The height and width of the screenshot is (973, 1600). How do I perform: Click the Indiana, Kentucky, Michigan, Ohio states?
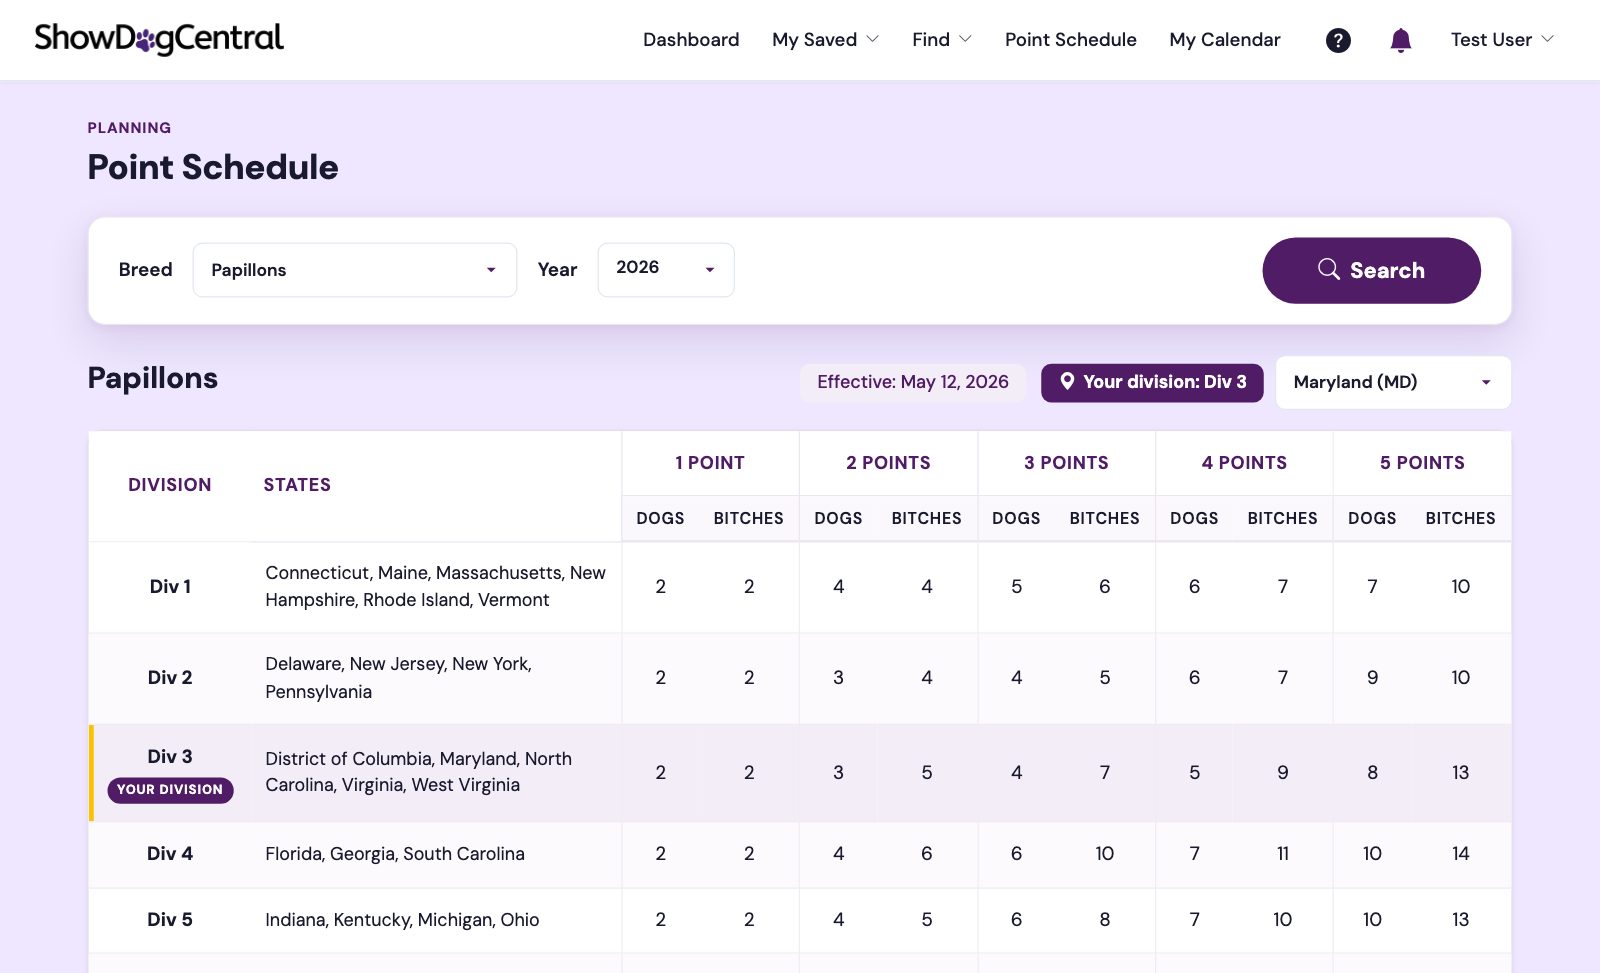[402, 920]
